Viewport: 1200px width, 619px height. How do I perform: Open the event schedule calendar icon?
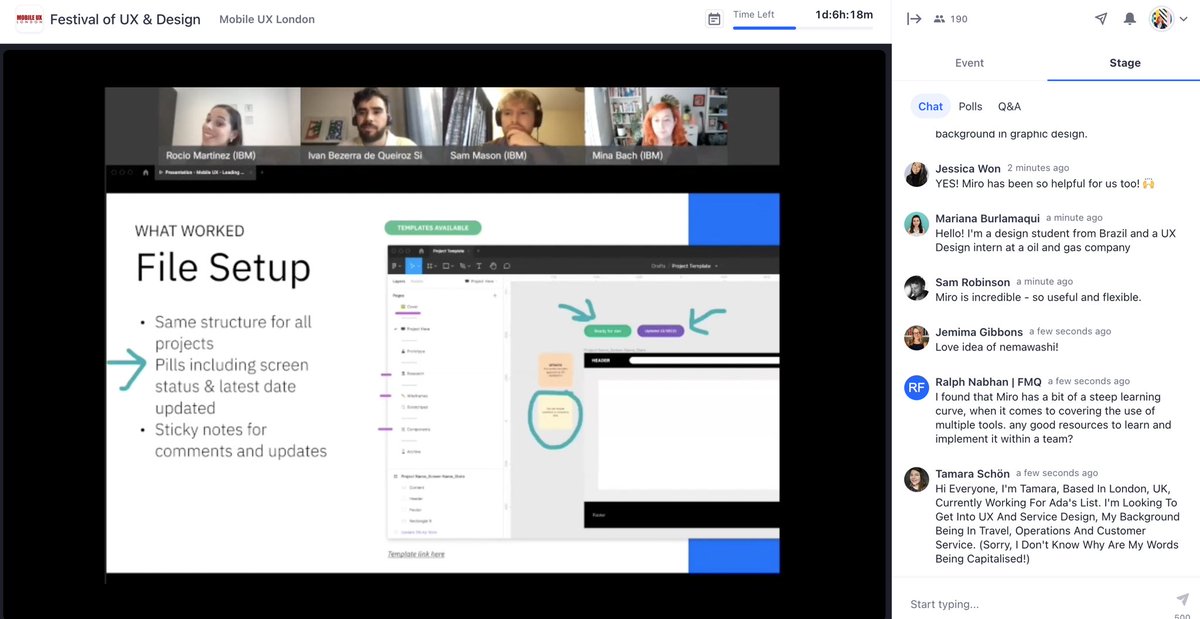(714, 19)
